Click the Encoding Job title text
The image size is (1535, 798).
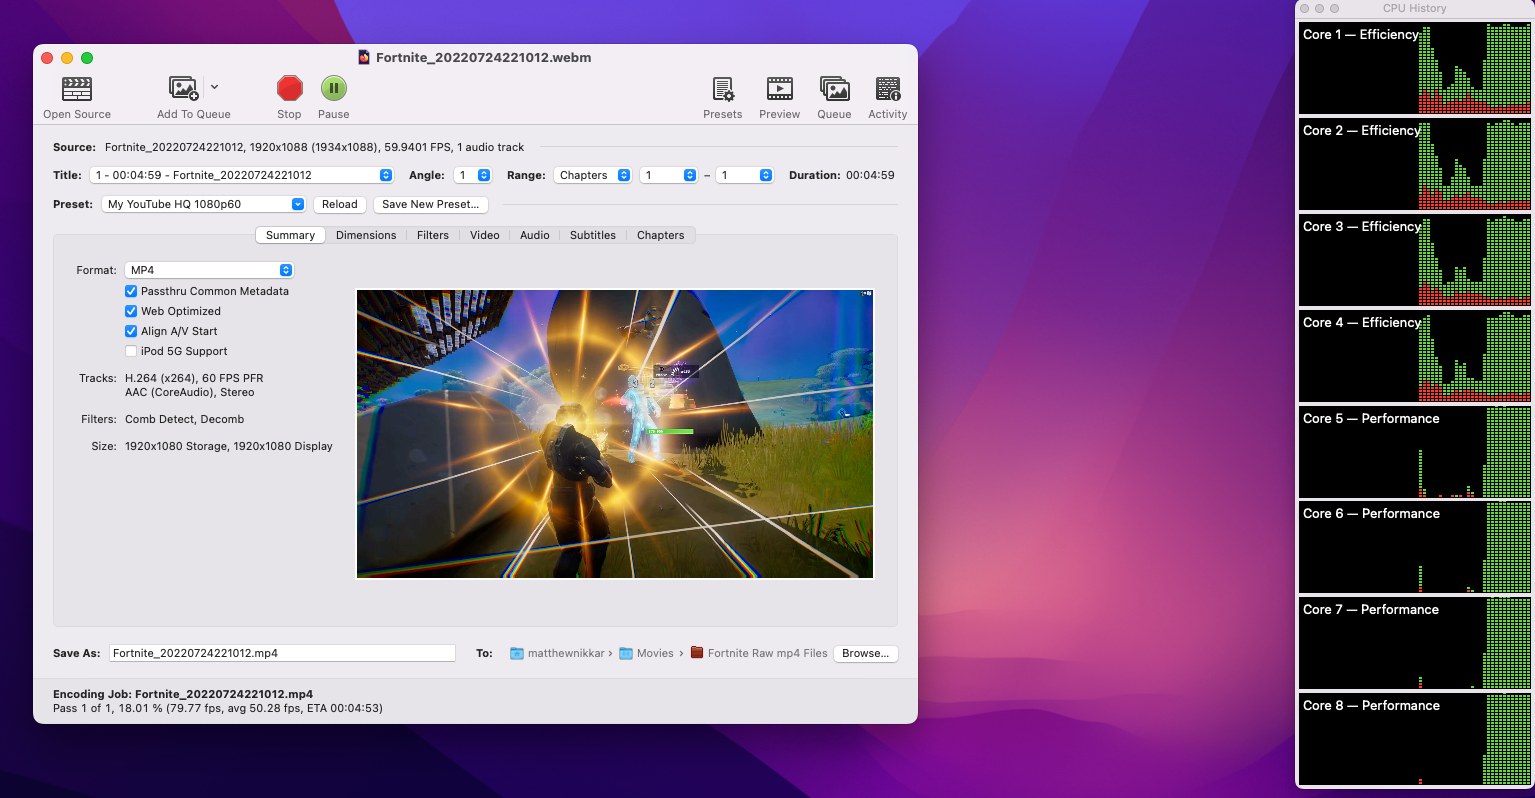(x=183, y=694)
